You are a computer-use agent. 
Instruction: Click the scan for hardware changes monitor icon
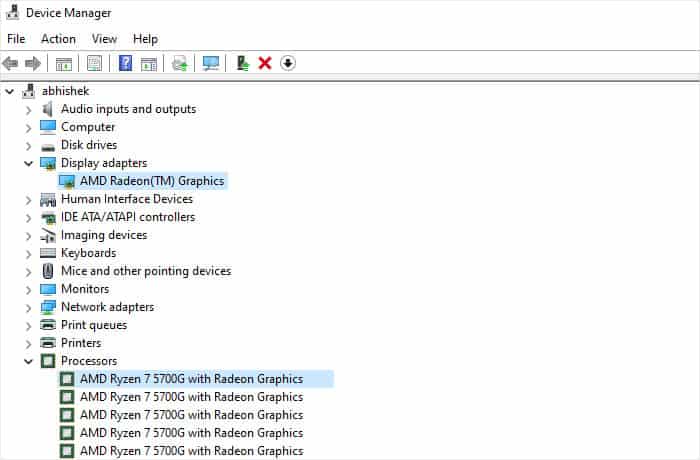[211, 63]
